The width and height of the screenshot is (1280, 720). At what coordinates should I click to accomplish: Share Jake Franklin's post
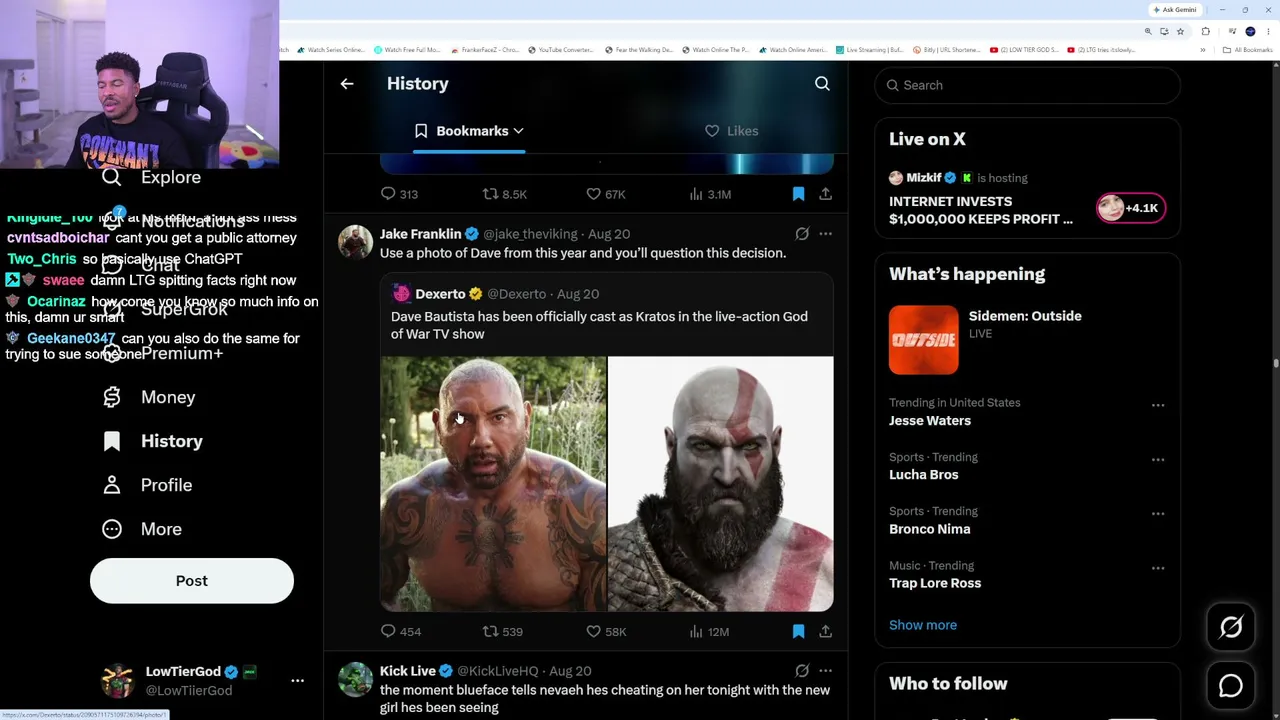(x=825, y=632)
